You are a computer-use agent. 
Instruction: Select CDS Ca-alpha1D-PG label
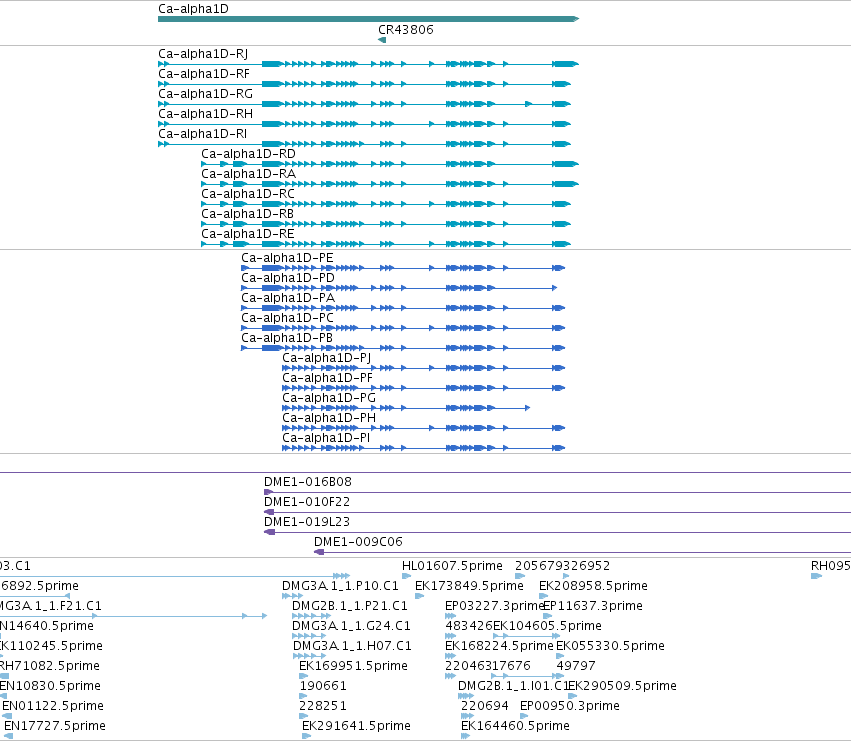[329, 399]
